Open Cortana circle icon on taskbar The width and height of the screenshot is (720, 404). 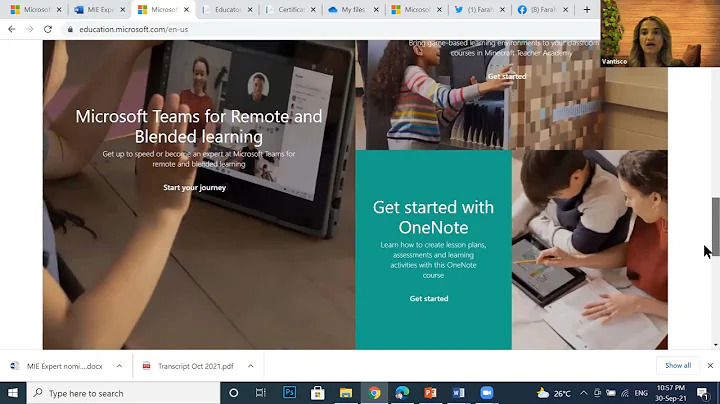tap(233, 393)
